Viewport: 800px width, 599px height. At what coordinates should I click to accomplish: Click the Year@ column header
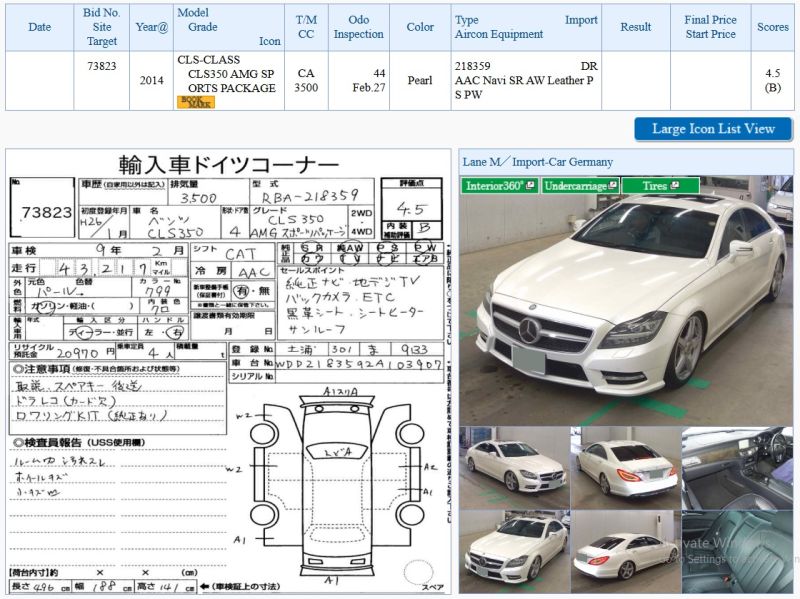(152, 27)
